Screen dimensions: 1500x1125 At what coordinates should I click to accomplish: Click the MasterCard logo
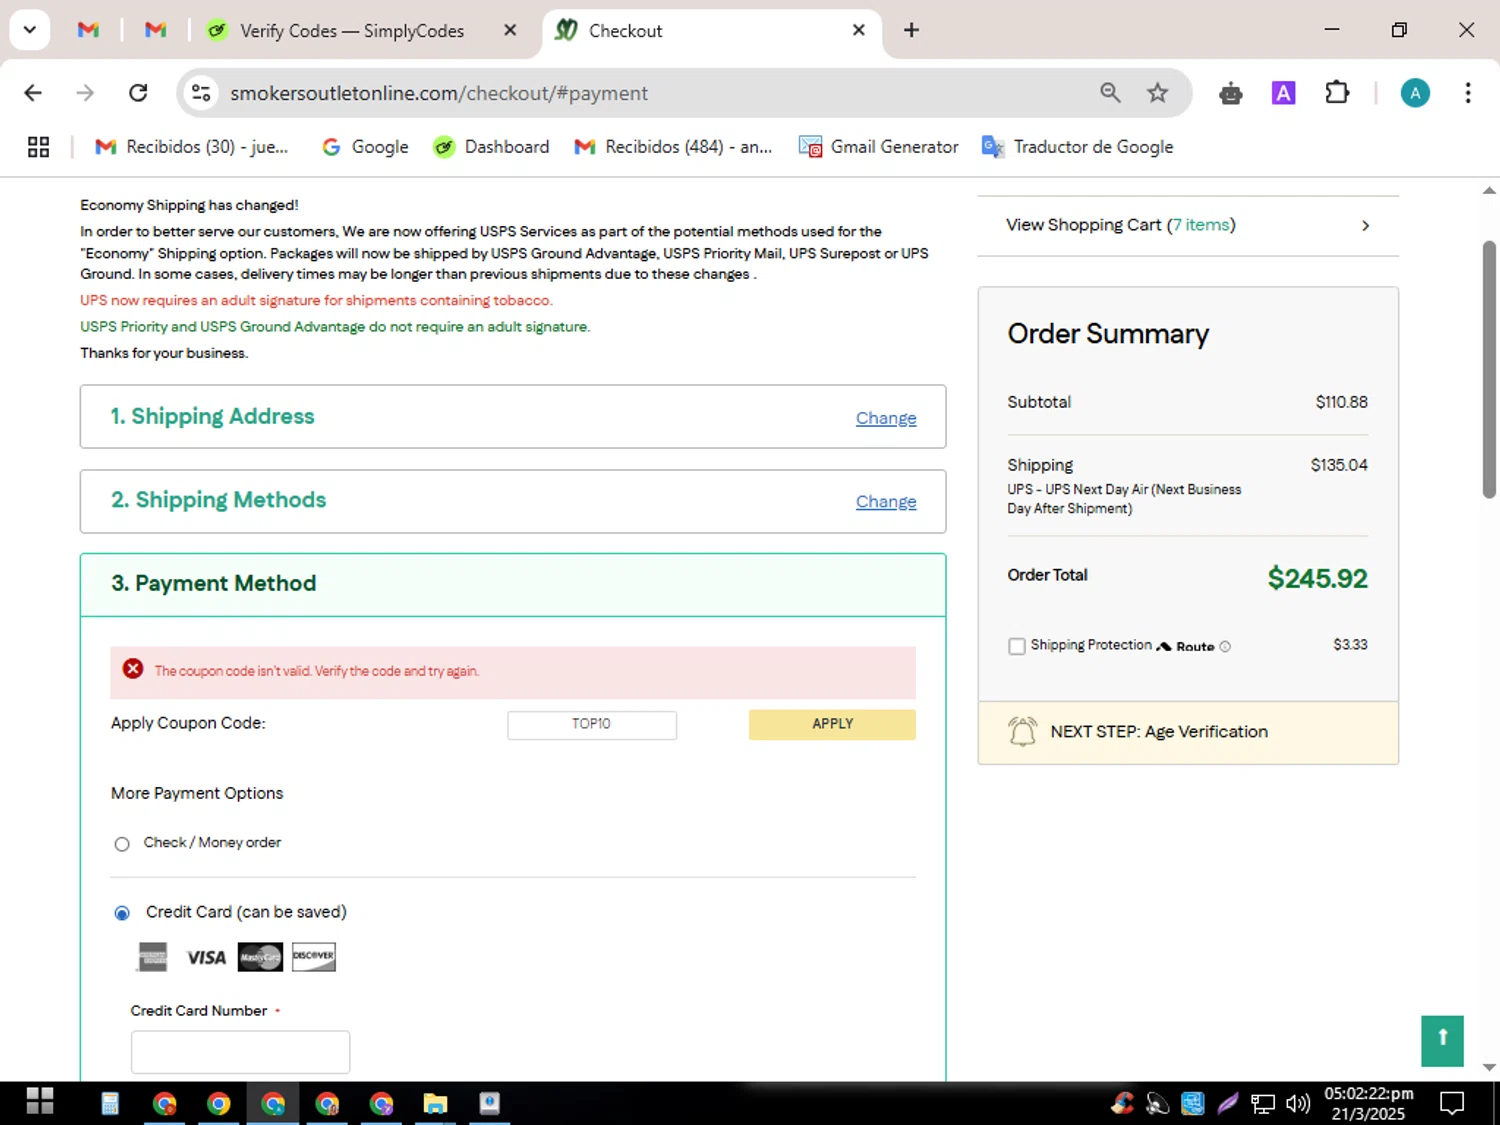260,957
